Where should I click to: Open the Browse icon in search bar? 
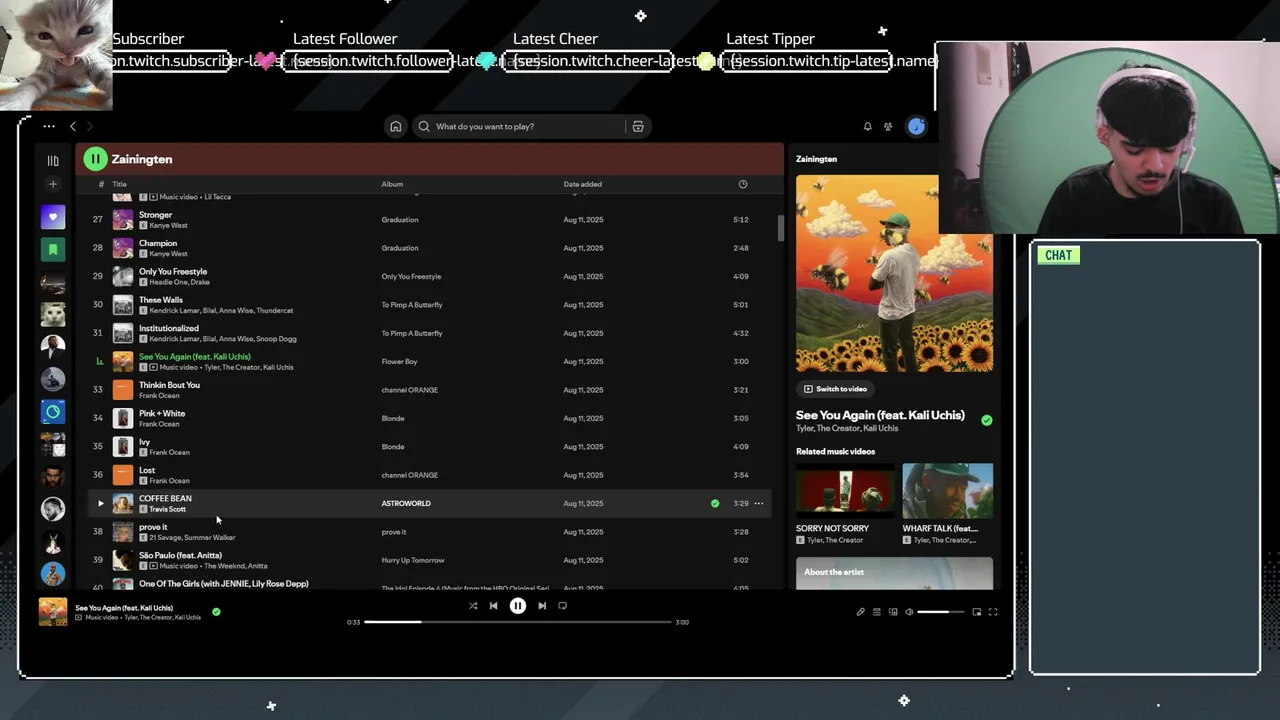(637, 126)
